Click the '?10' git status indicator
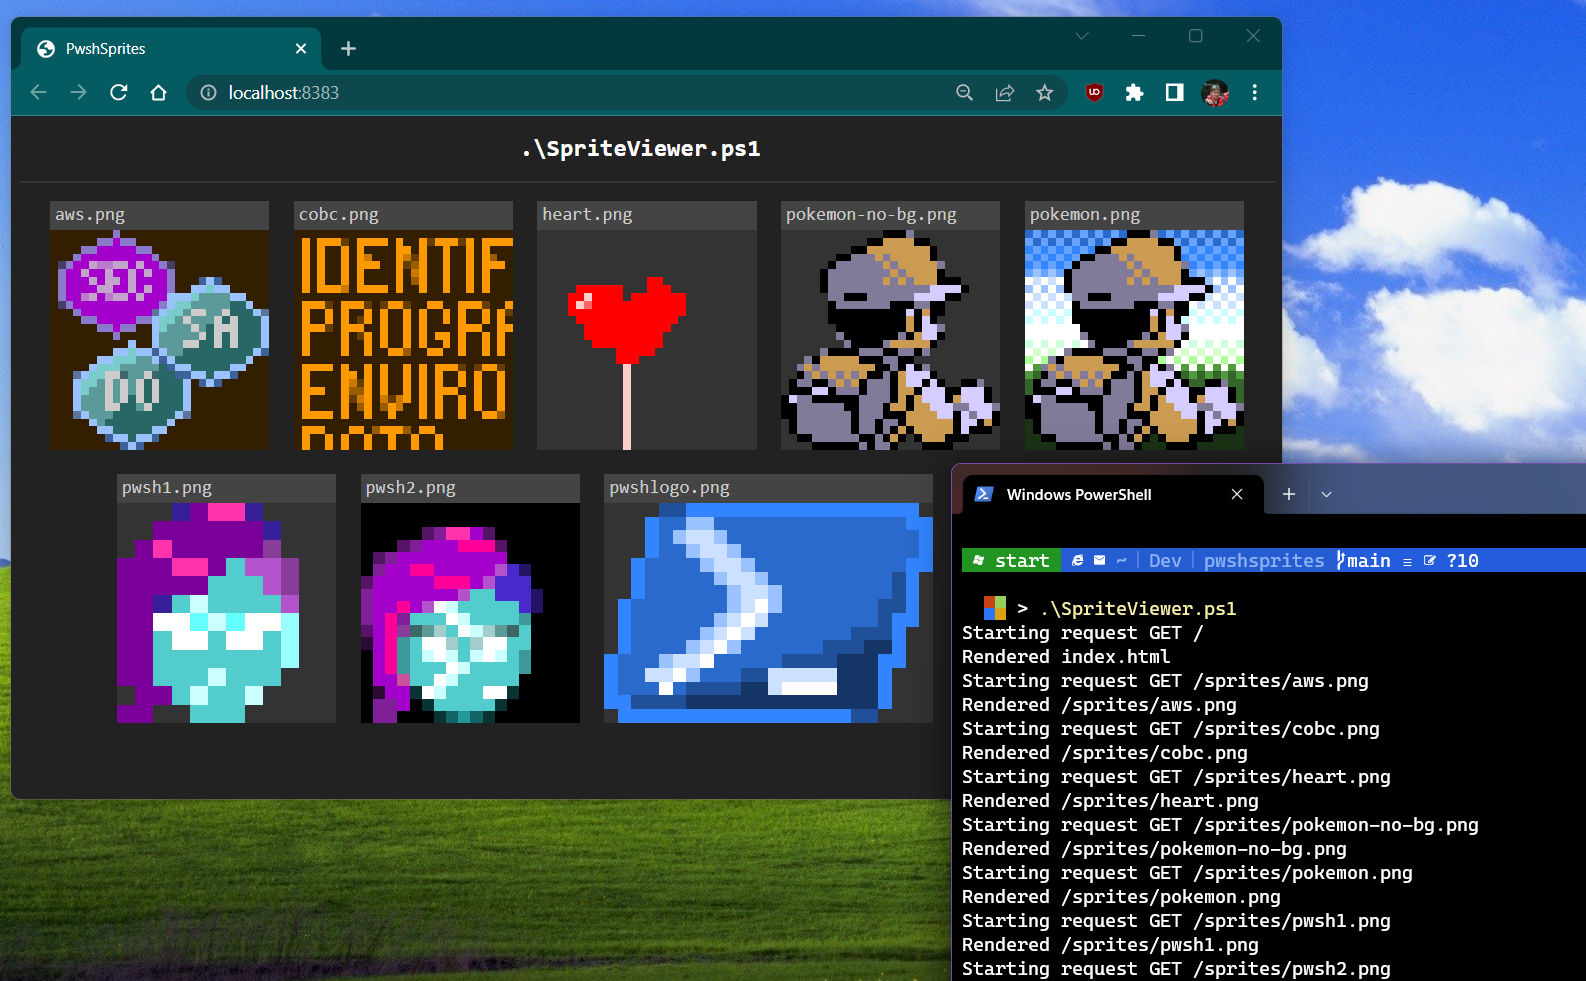1586x981 pixels. click(x=1462, y=561)
